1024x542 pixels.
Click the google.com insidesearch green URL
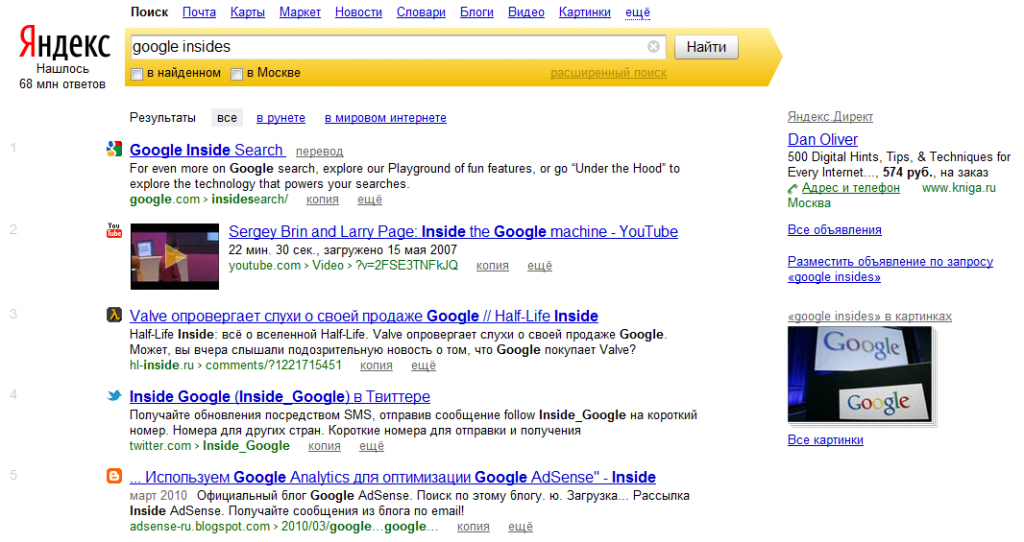coord(208,199)
